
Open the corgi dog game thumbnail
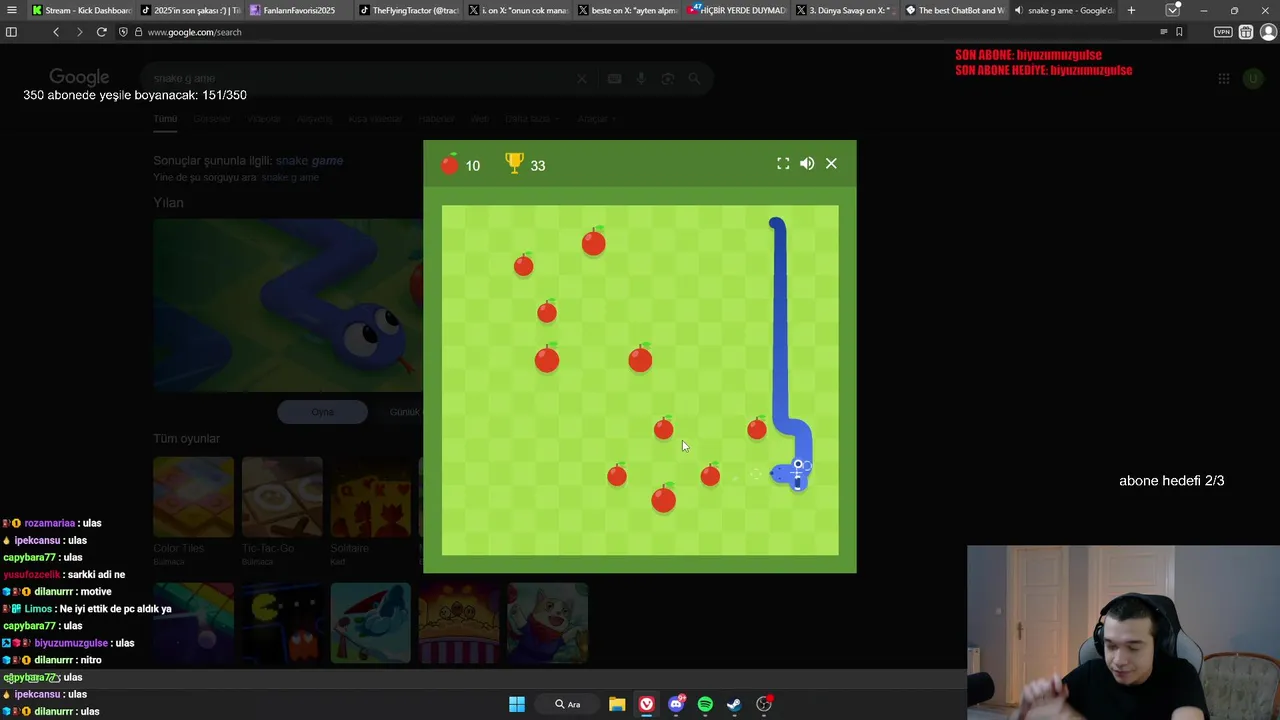[547, 623]
